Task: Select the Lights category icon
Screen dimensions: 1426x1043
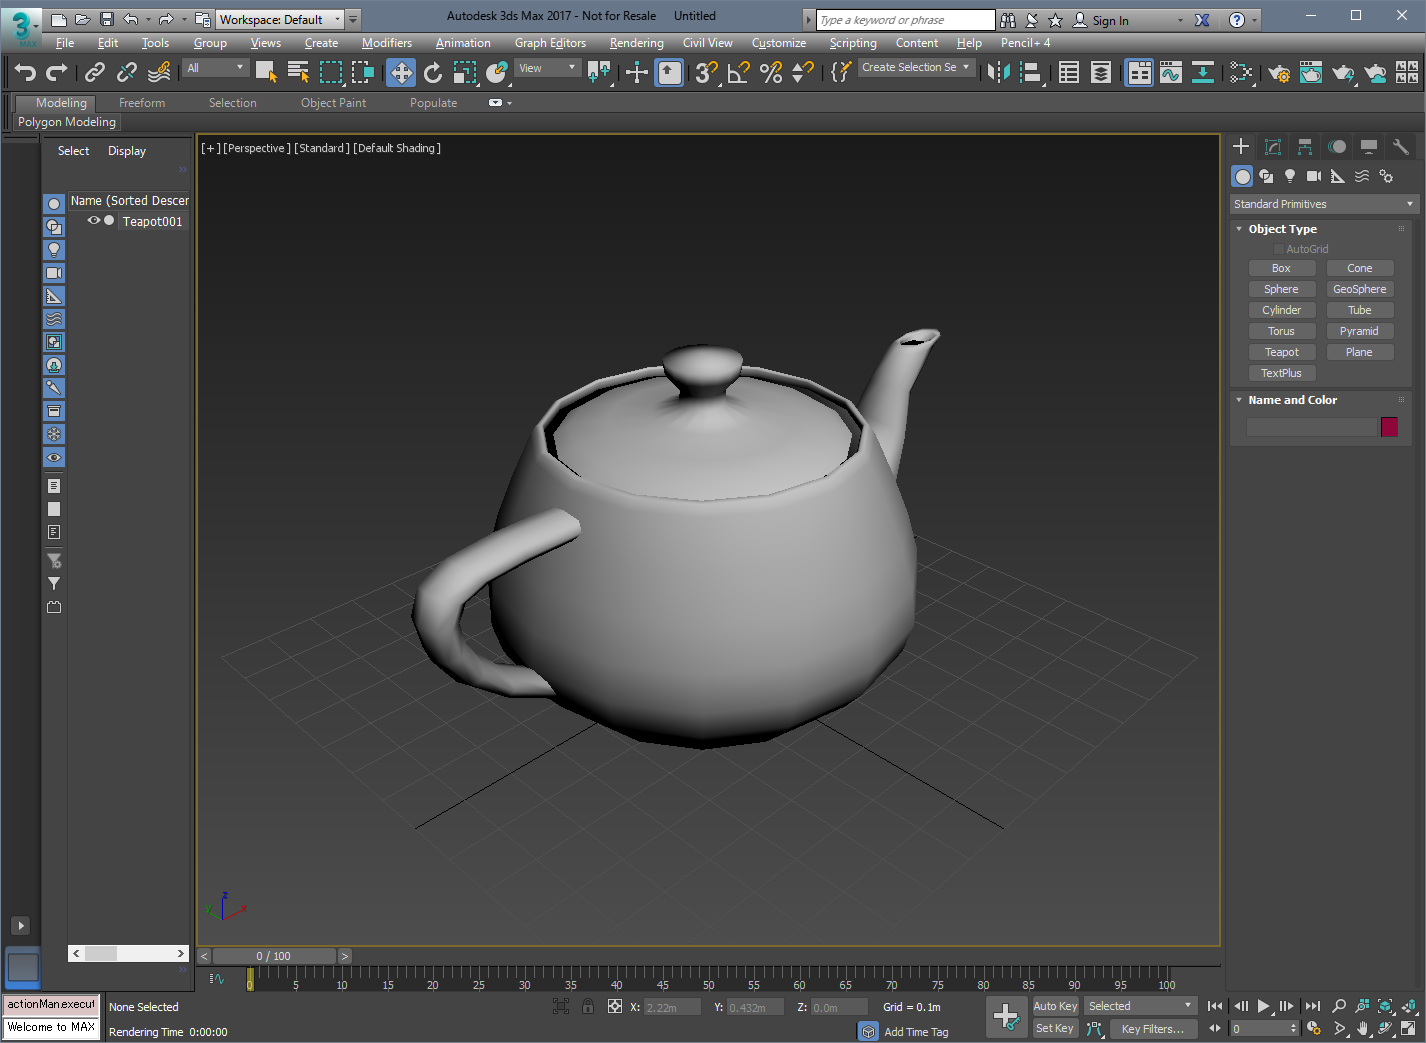Action: point(1290,176)
